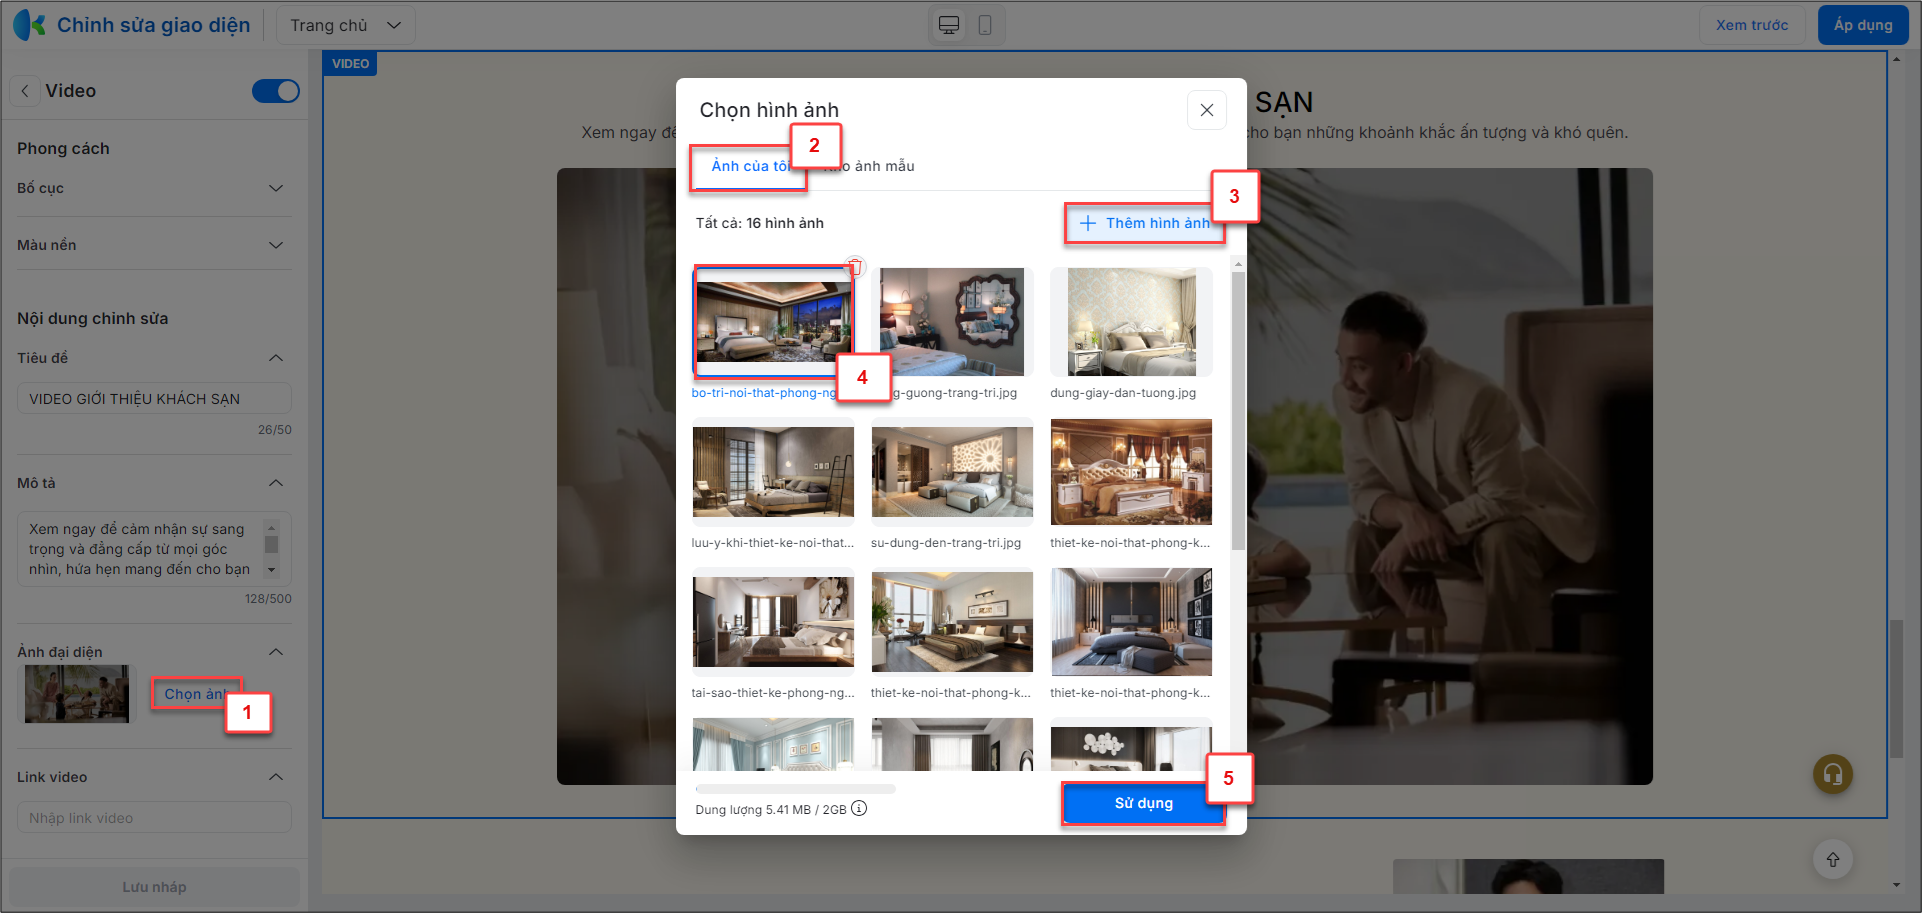Collapse the Mô tả section
The image size is (1922, 913).
[276, 483]
